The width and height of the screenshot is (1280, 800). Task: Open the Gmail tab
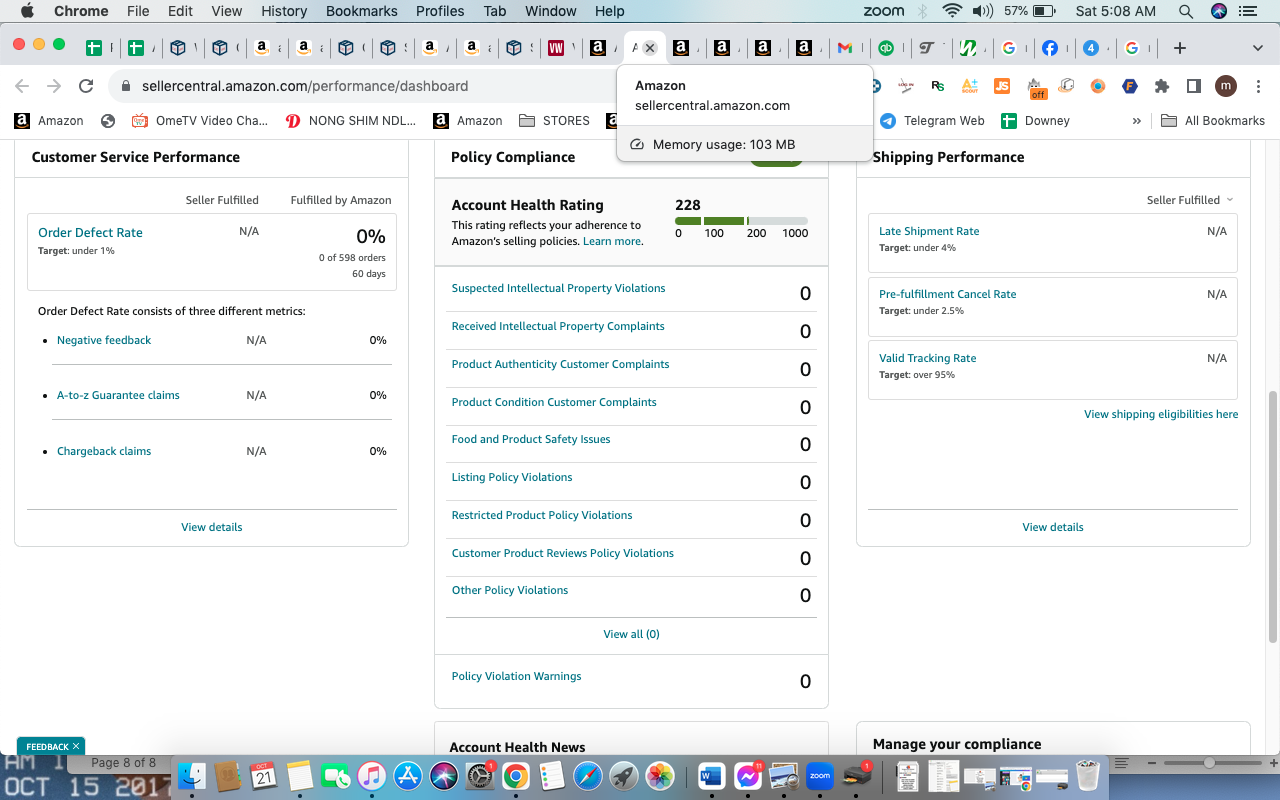845,47
